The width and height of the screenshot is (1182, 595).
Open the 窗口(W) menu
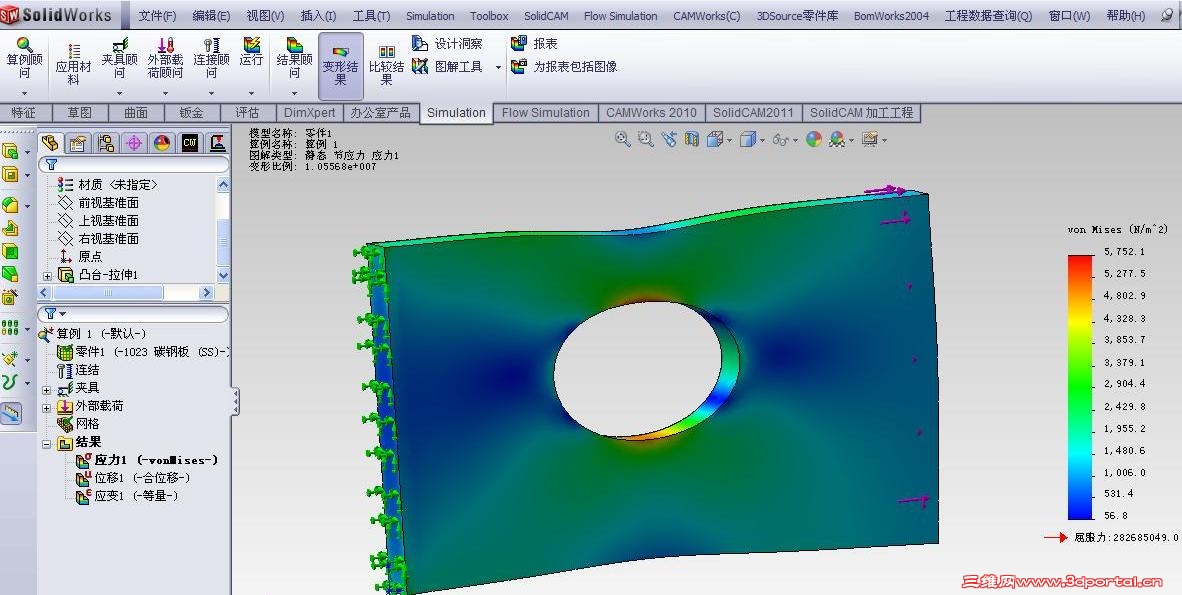[1070, 16]
